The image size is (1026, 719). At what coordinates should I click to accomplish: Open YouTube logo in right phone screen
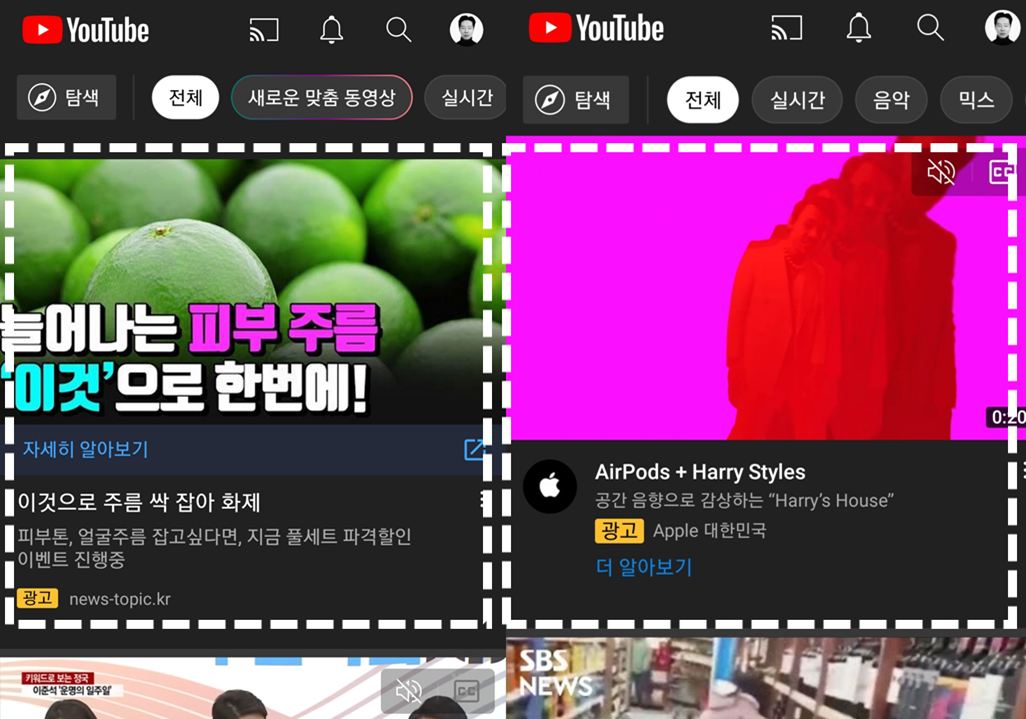[x=596, y=28]
